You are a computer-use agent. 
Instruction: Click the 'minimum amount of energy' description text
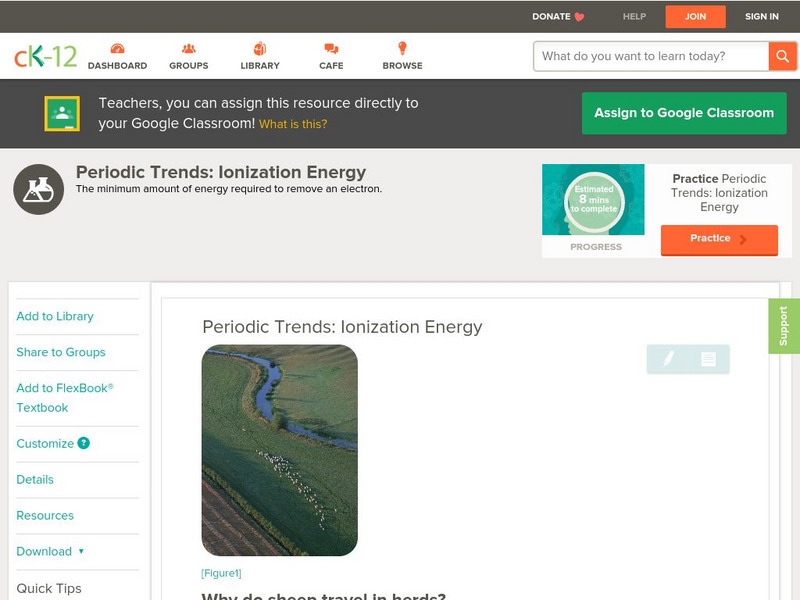[229, 189]
